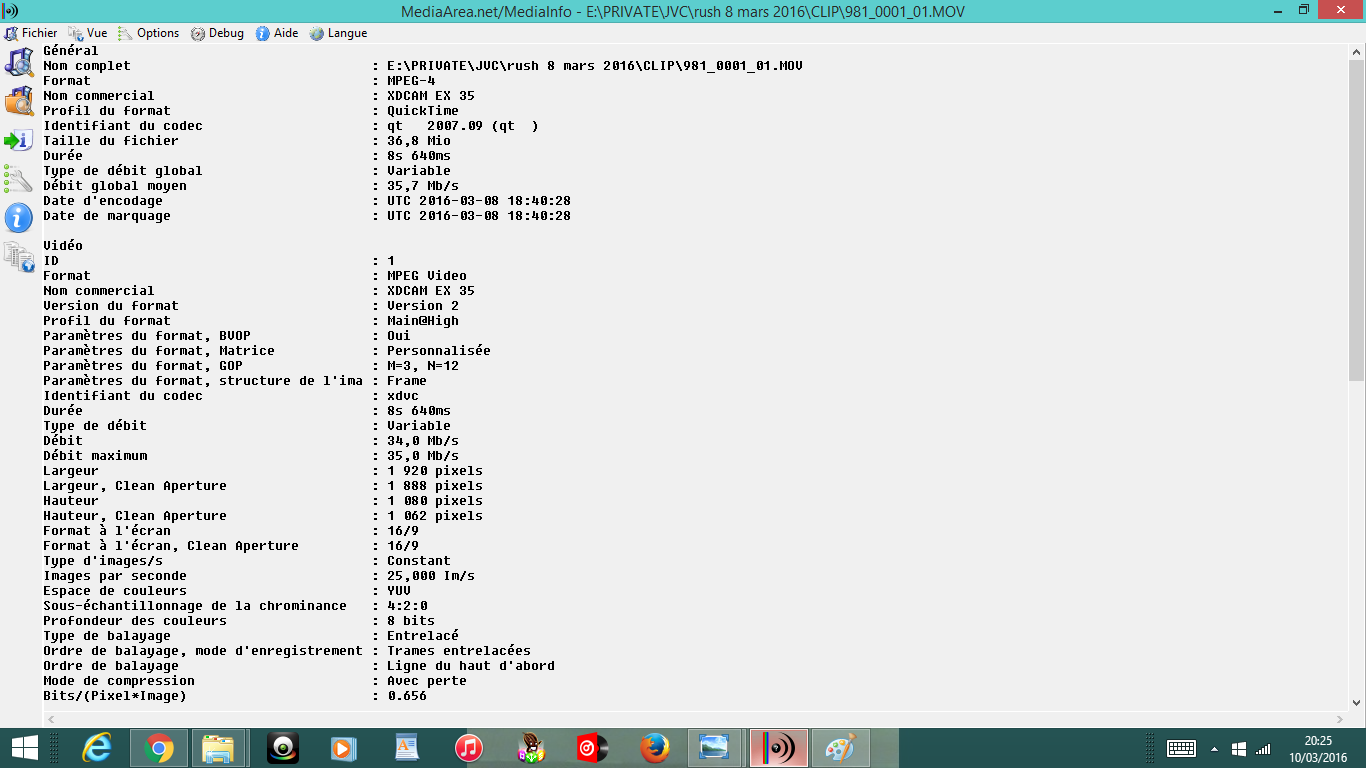Click the 'M=3, N=12' GOP value
Image resolution: width=1366 pixels, height=768 pixels.
(423, 366)
